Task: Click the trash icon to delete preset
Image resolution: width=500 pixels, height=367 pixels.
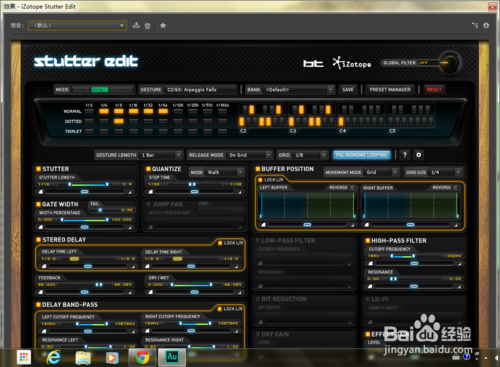Action: pyautogui.click(x=147, y=26)
